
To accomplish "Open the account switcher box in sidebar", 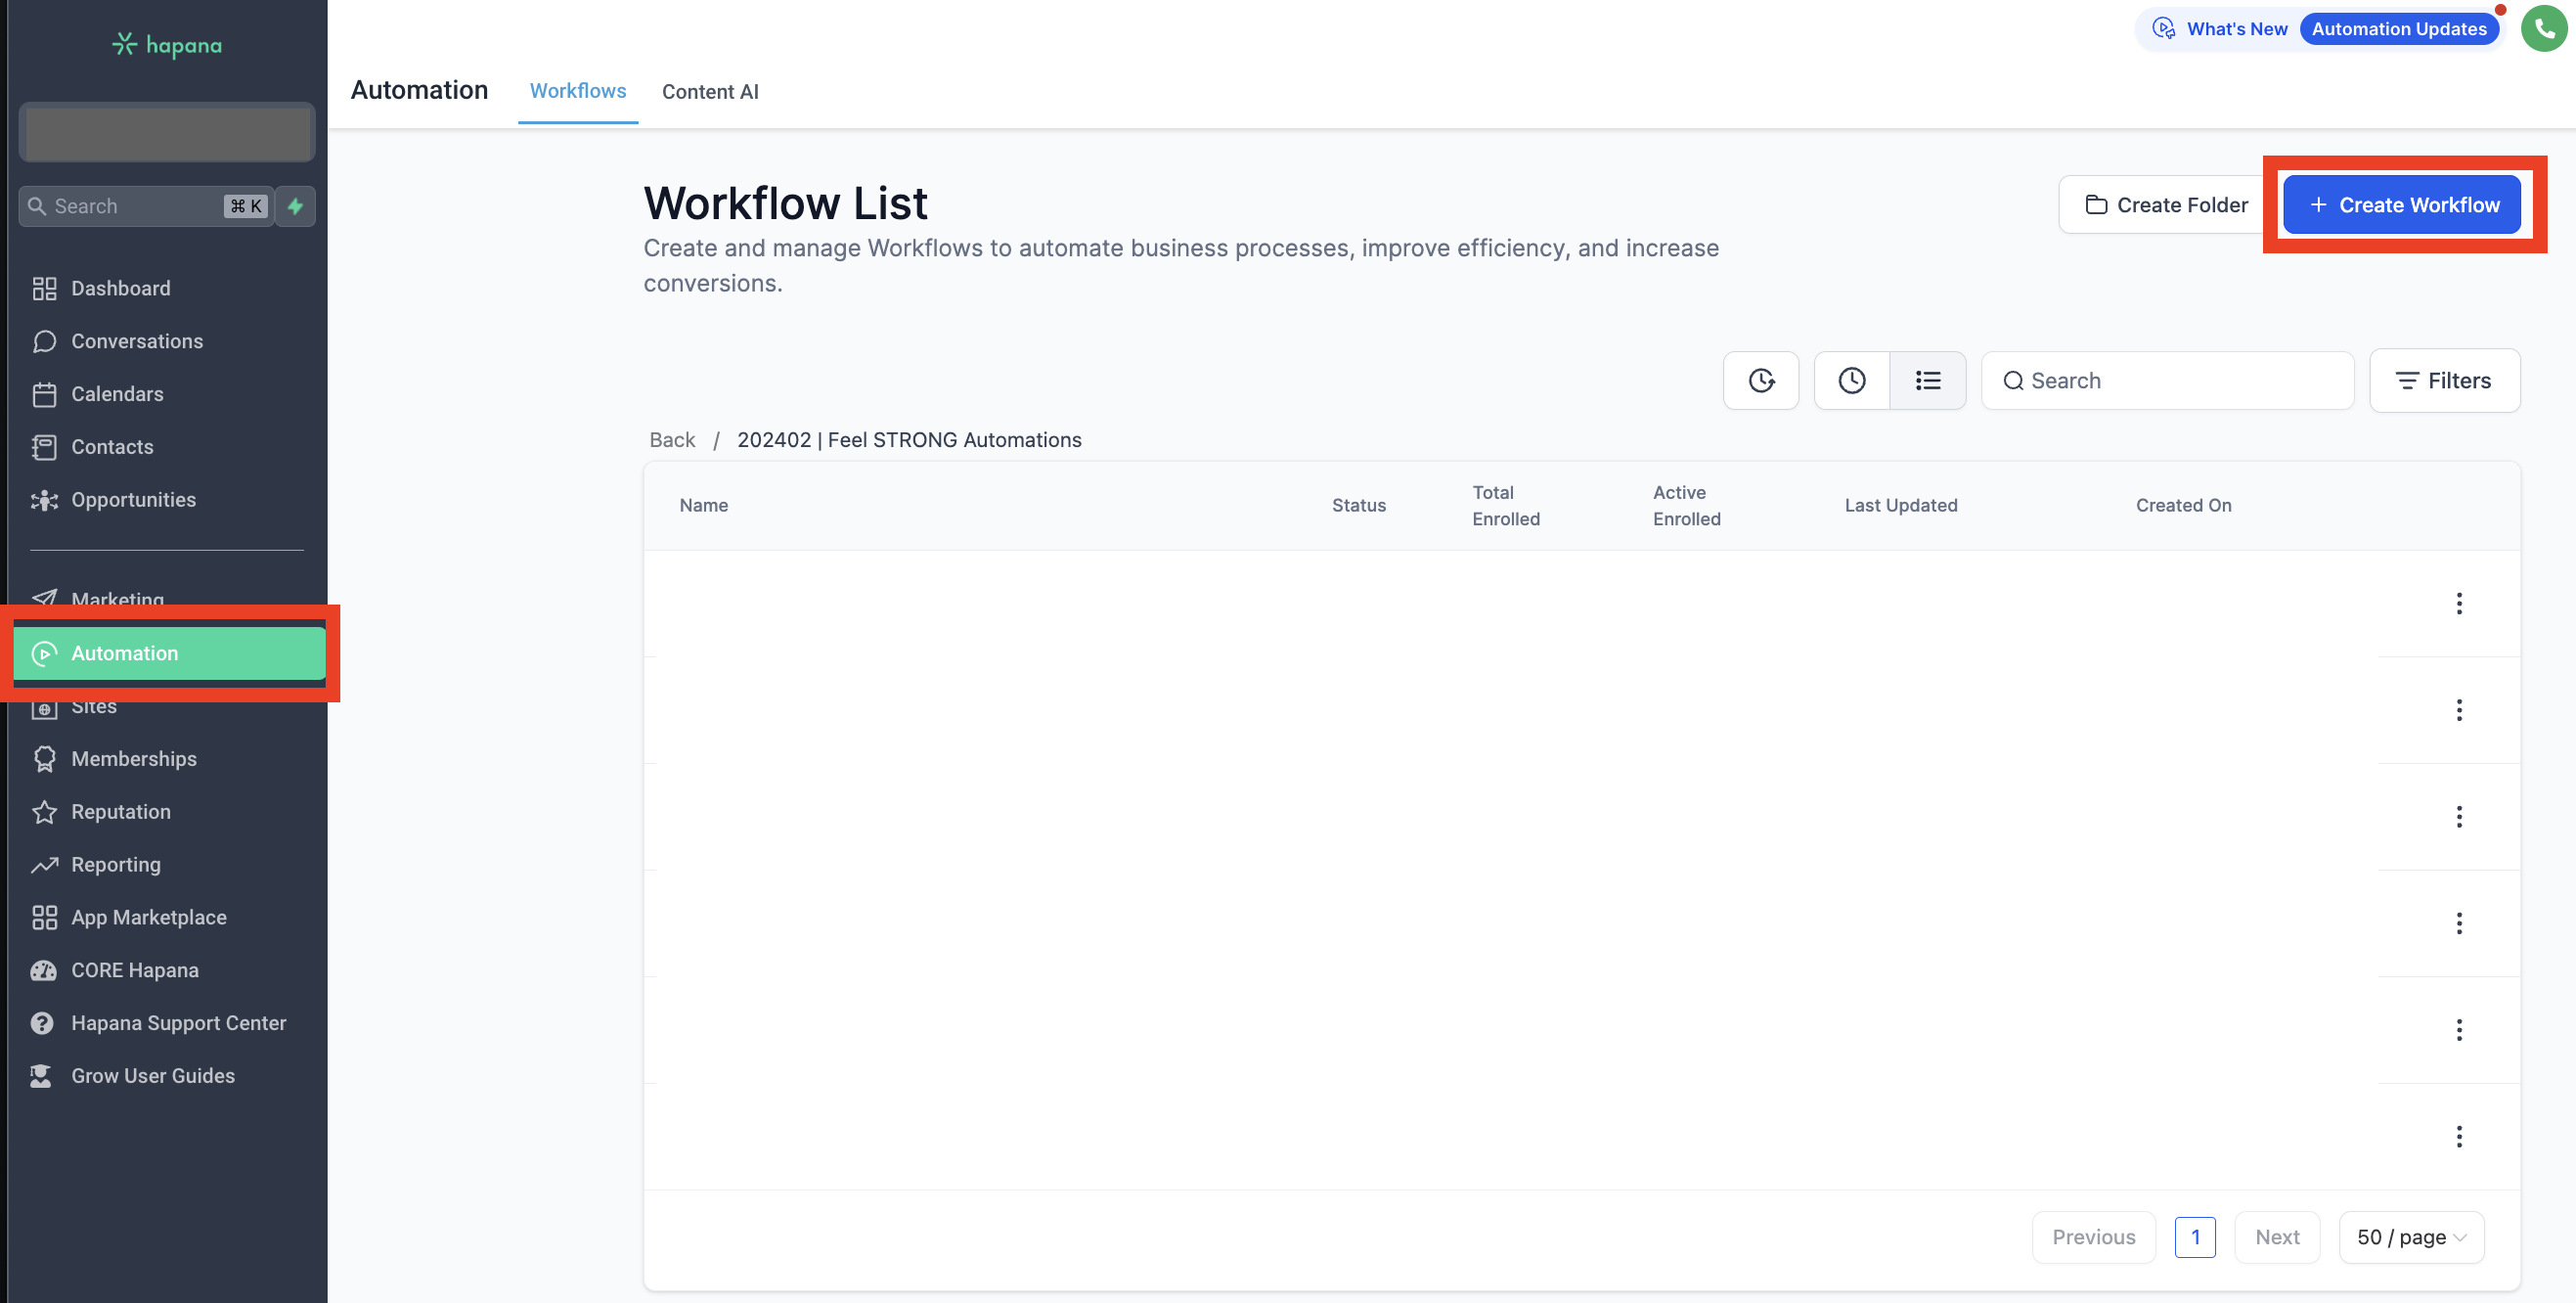I will pos(167,133).
